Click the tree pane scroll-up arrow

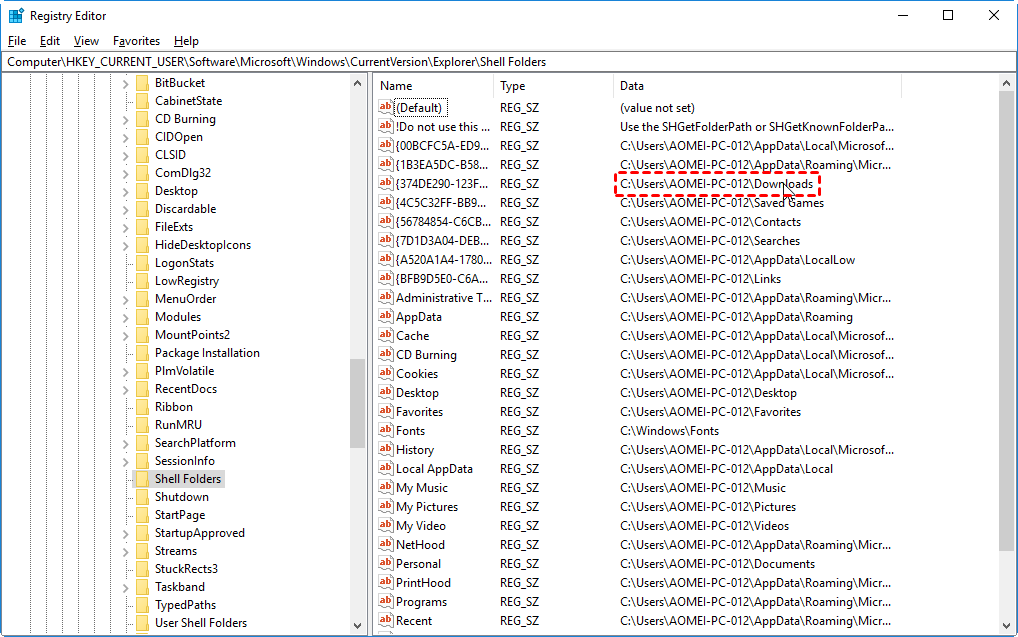[357, 83]
